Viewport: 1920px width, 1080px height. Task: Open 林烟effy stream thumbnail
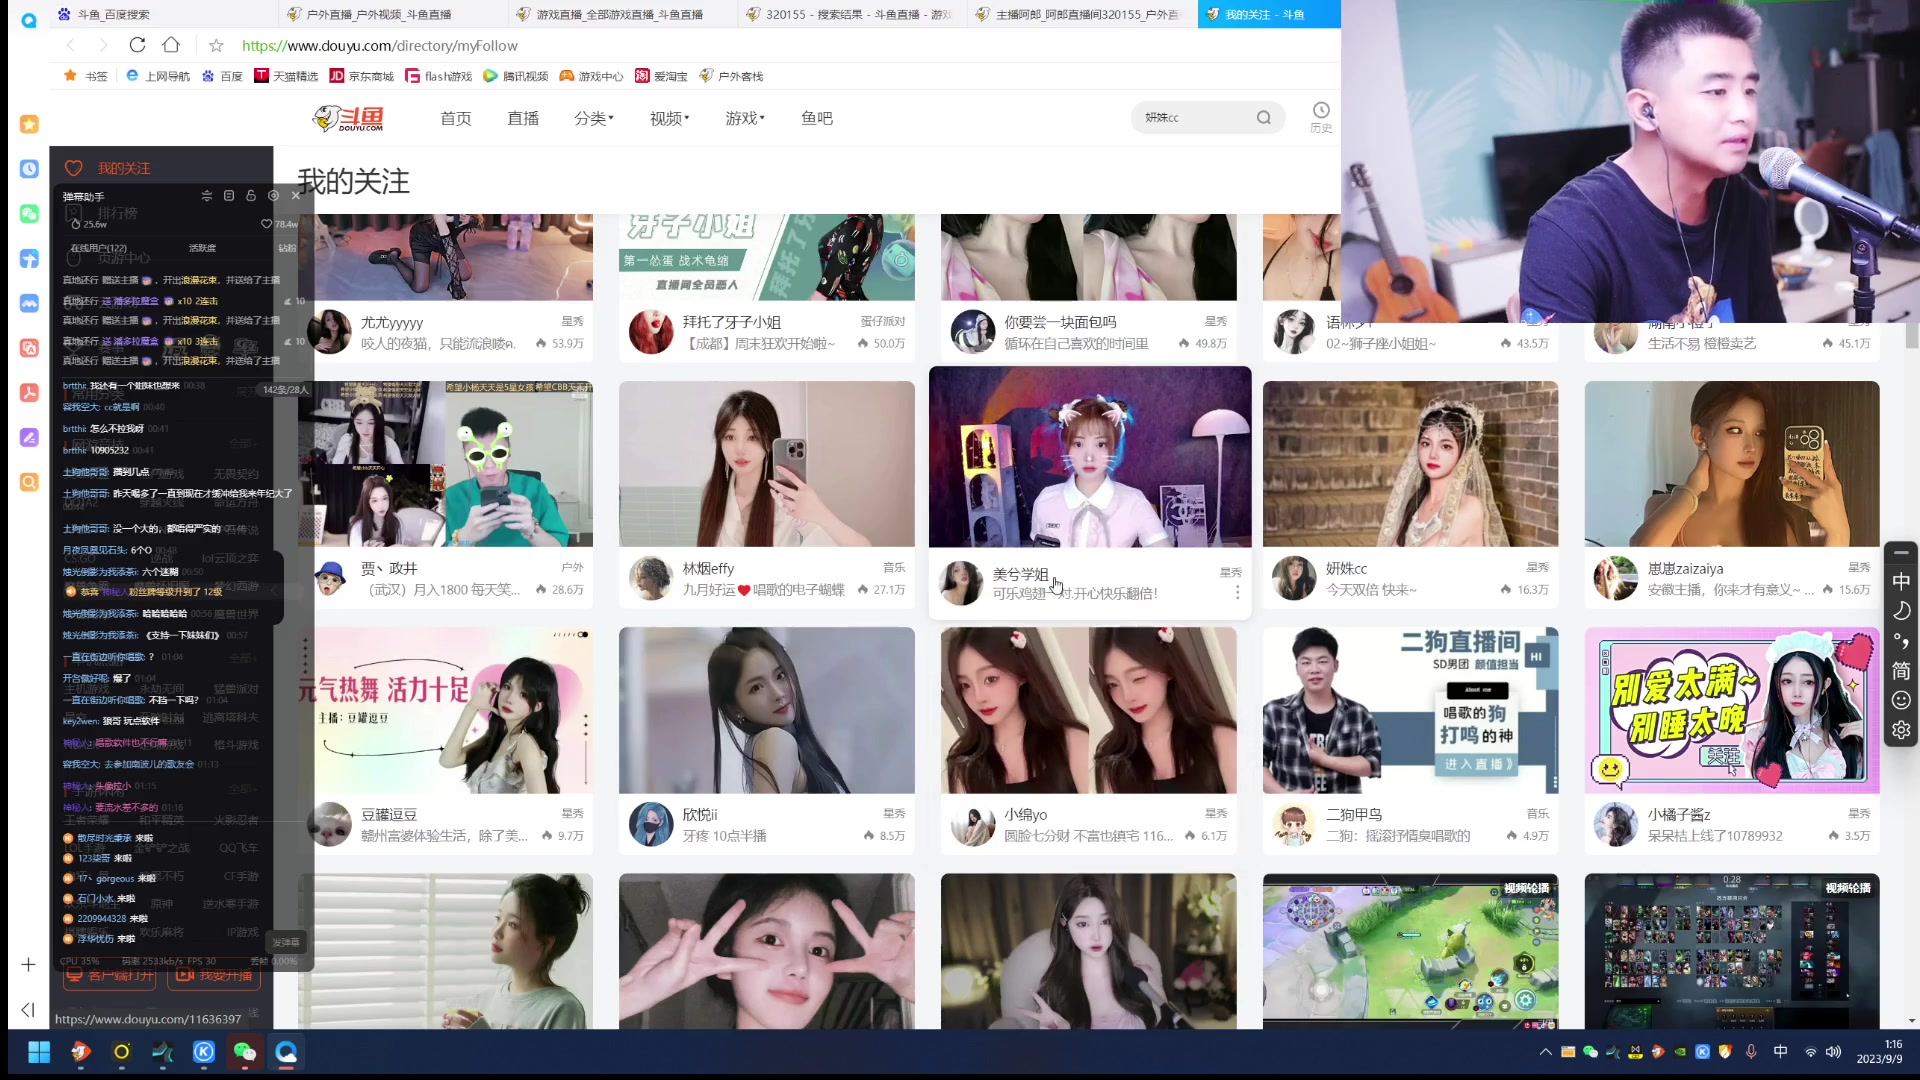767,463
